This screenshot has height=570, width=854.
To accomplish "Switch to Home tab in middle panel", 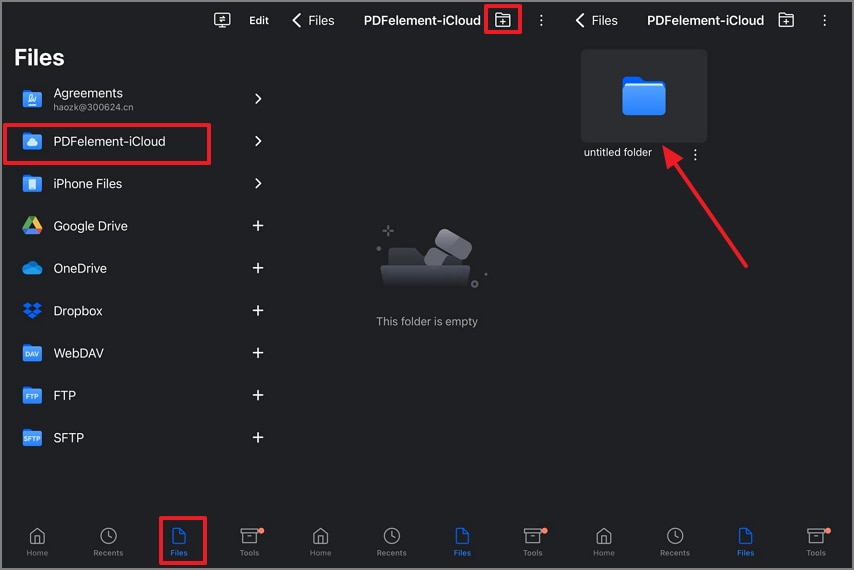I will pyautogui.click(x=320, y=542).
